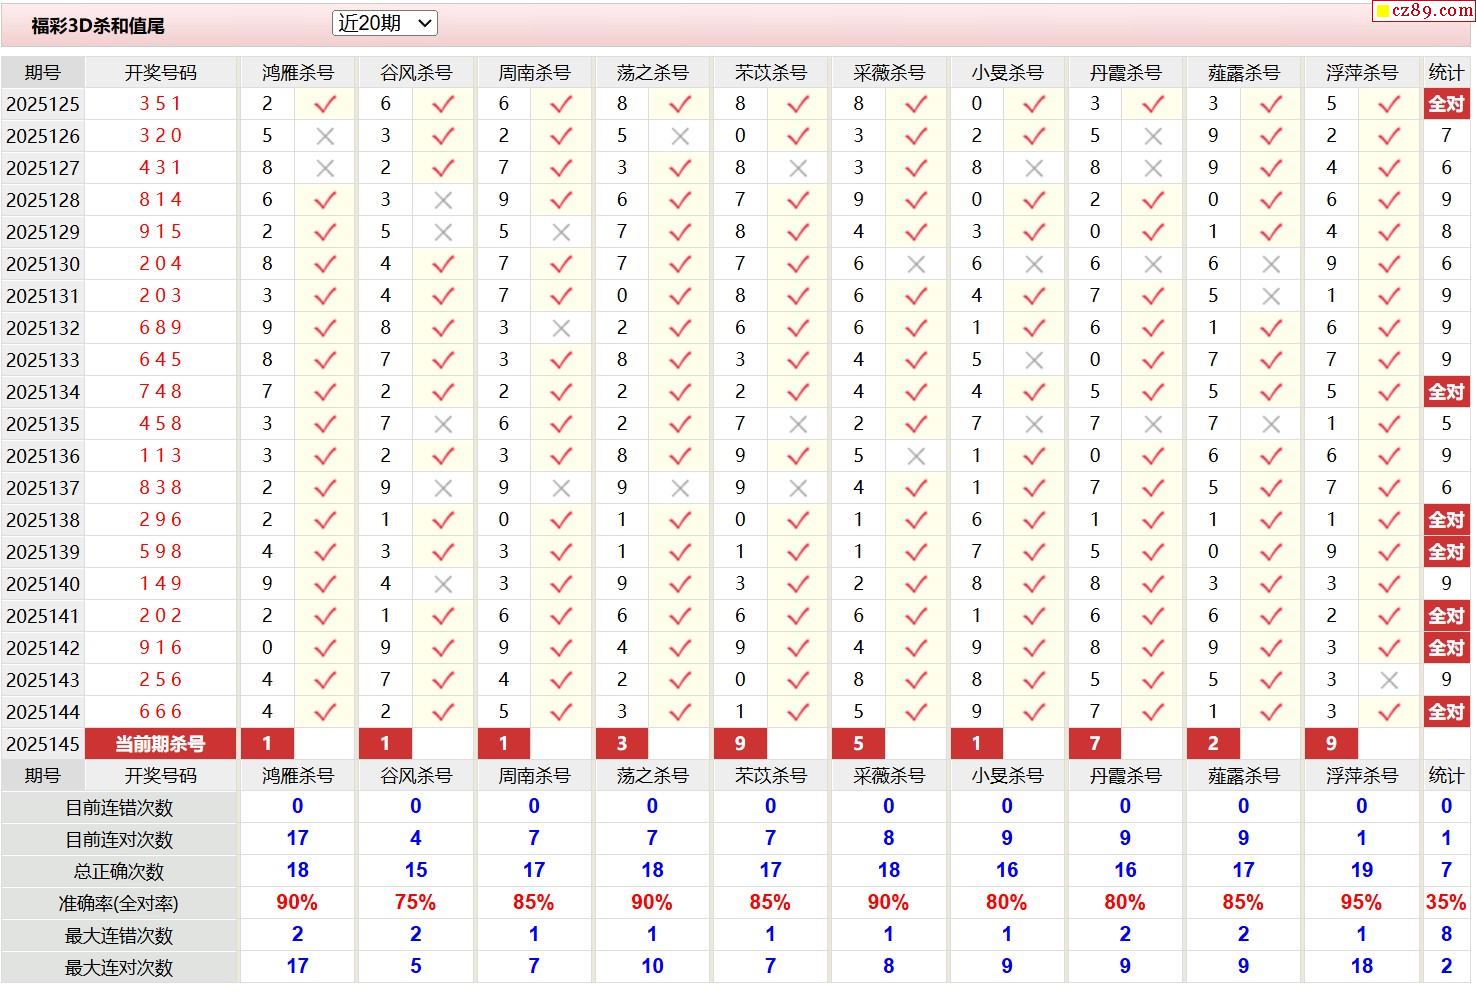This screenshot has width=1476, height=992.
Task: Click the 全对 badge in row 2025138
Action: (x=1446, y=520)
